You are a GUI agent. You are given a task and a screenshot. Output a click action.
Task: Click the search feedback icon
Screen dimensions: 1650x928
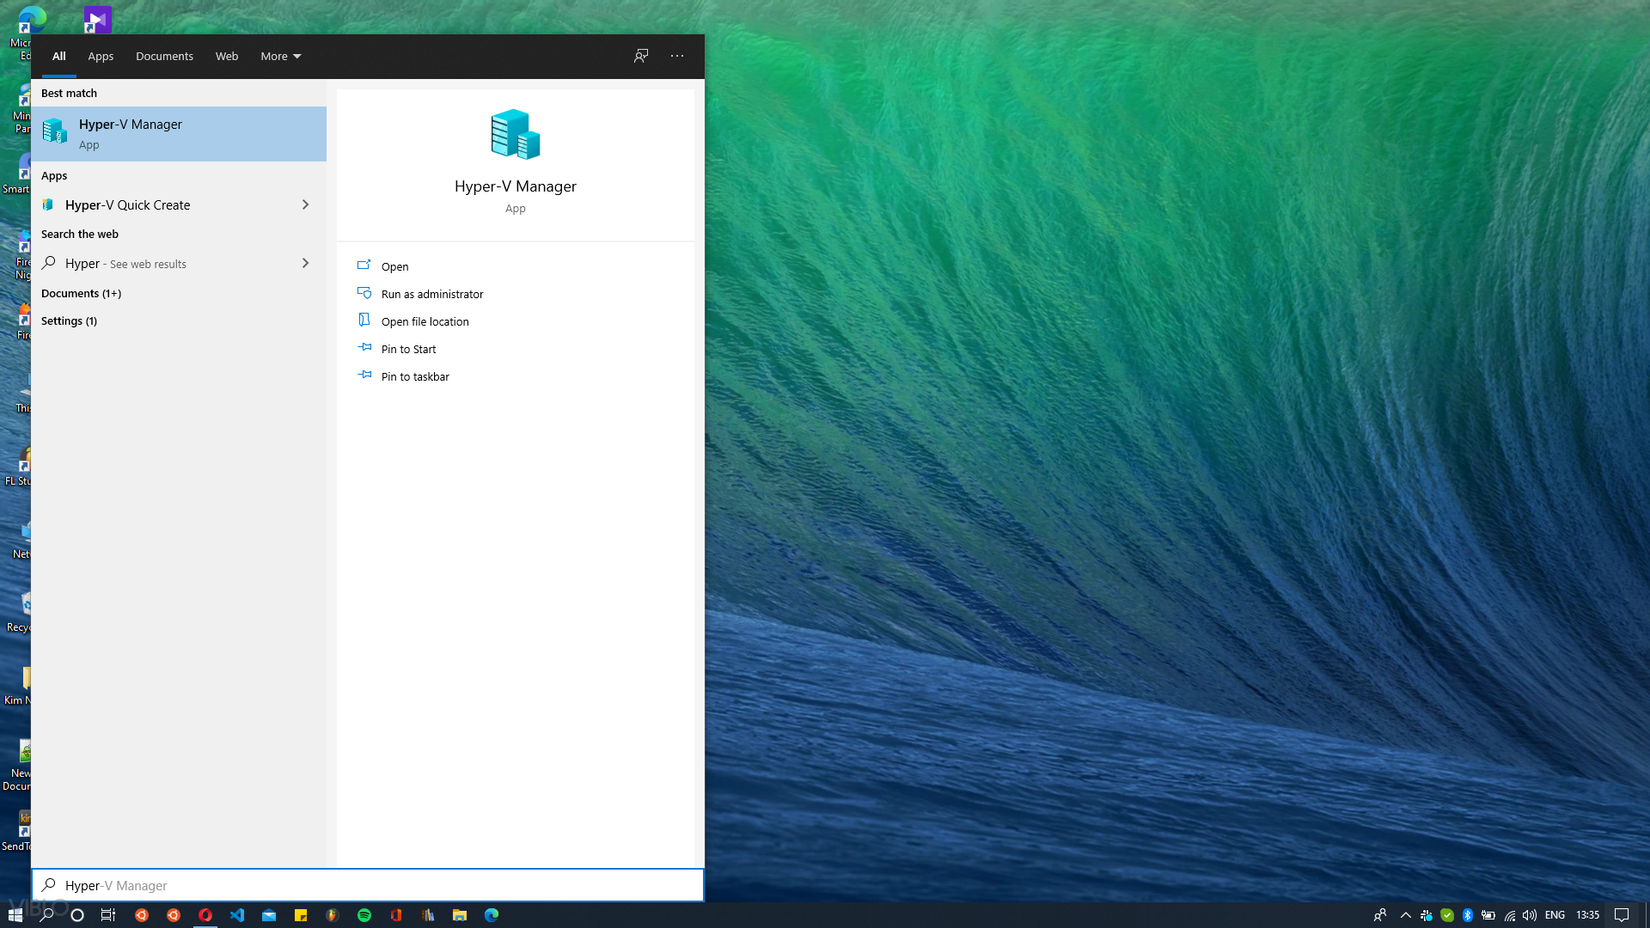(641, 56)
